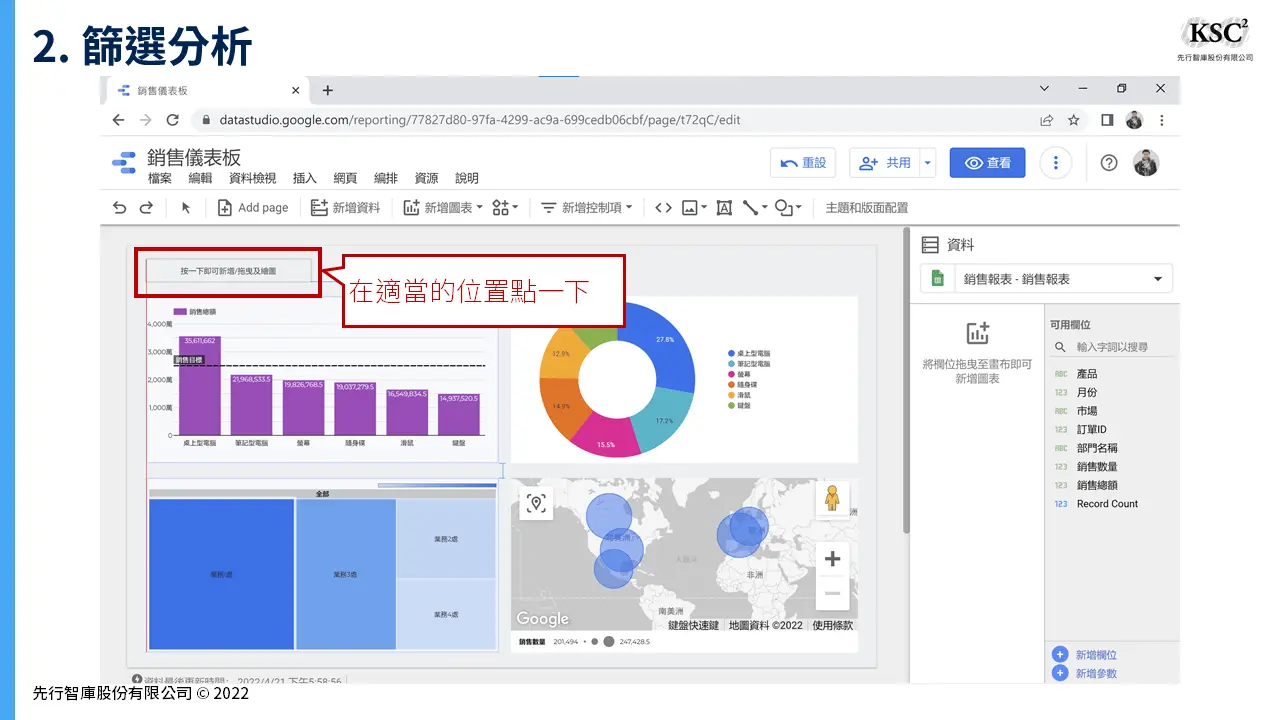Screen dimensions: 1280x720
Task: Click the account avatar in the report header
Action: tap(1147, 163)
